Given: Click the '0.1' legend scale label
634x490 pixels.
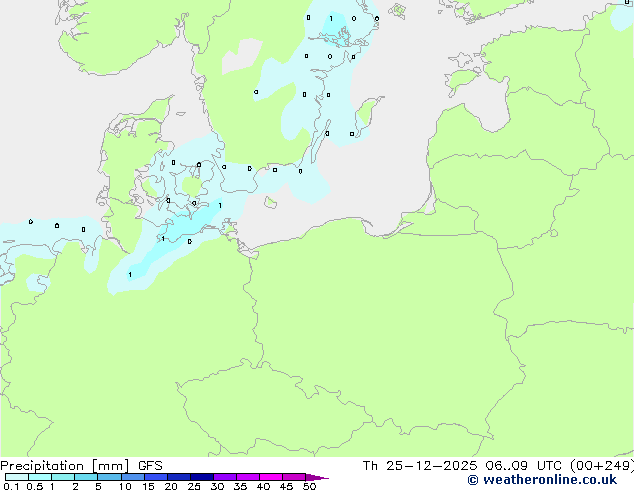Looking at the screenshot, I should [11, 486].
